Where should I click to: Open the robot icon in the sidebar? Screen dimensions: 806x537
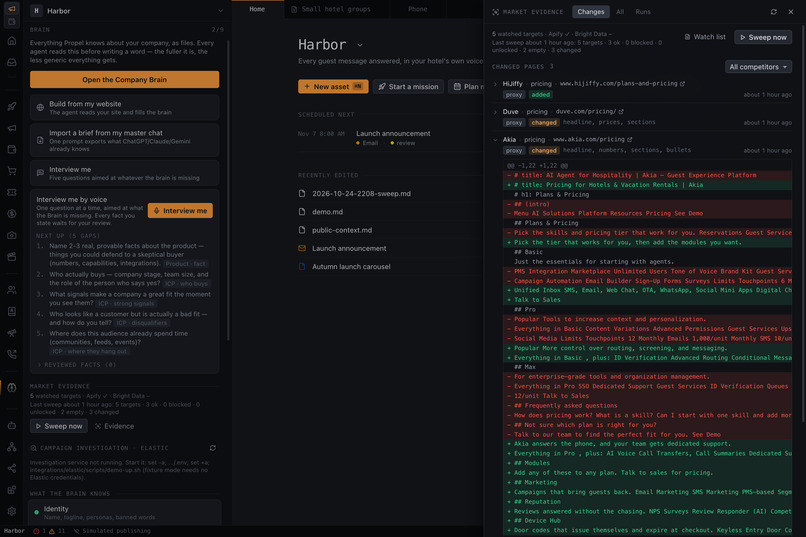click(12, 425)
